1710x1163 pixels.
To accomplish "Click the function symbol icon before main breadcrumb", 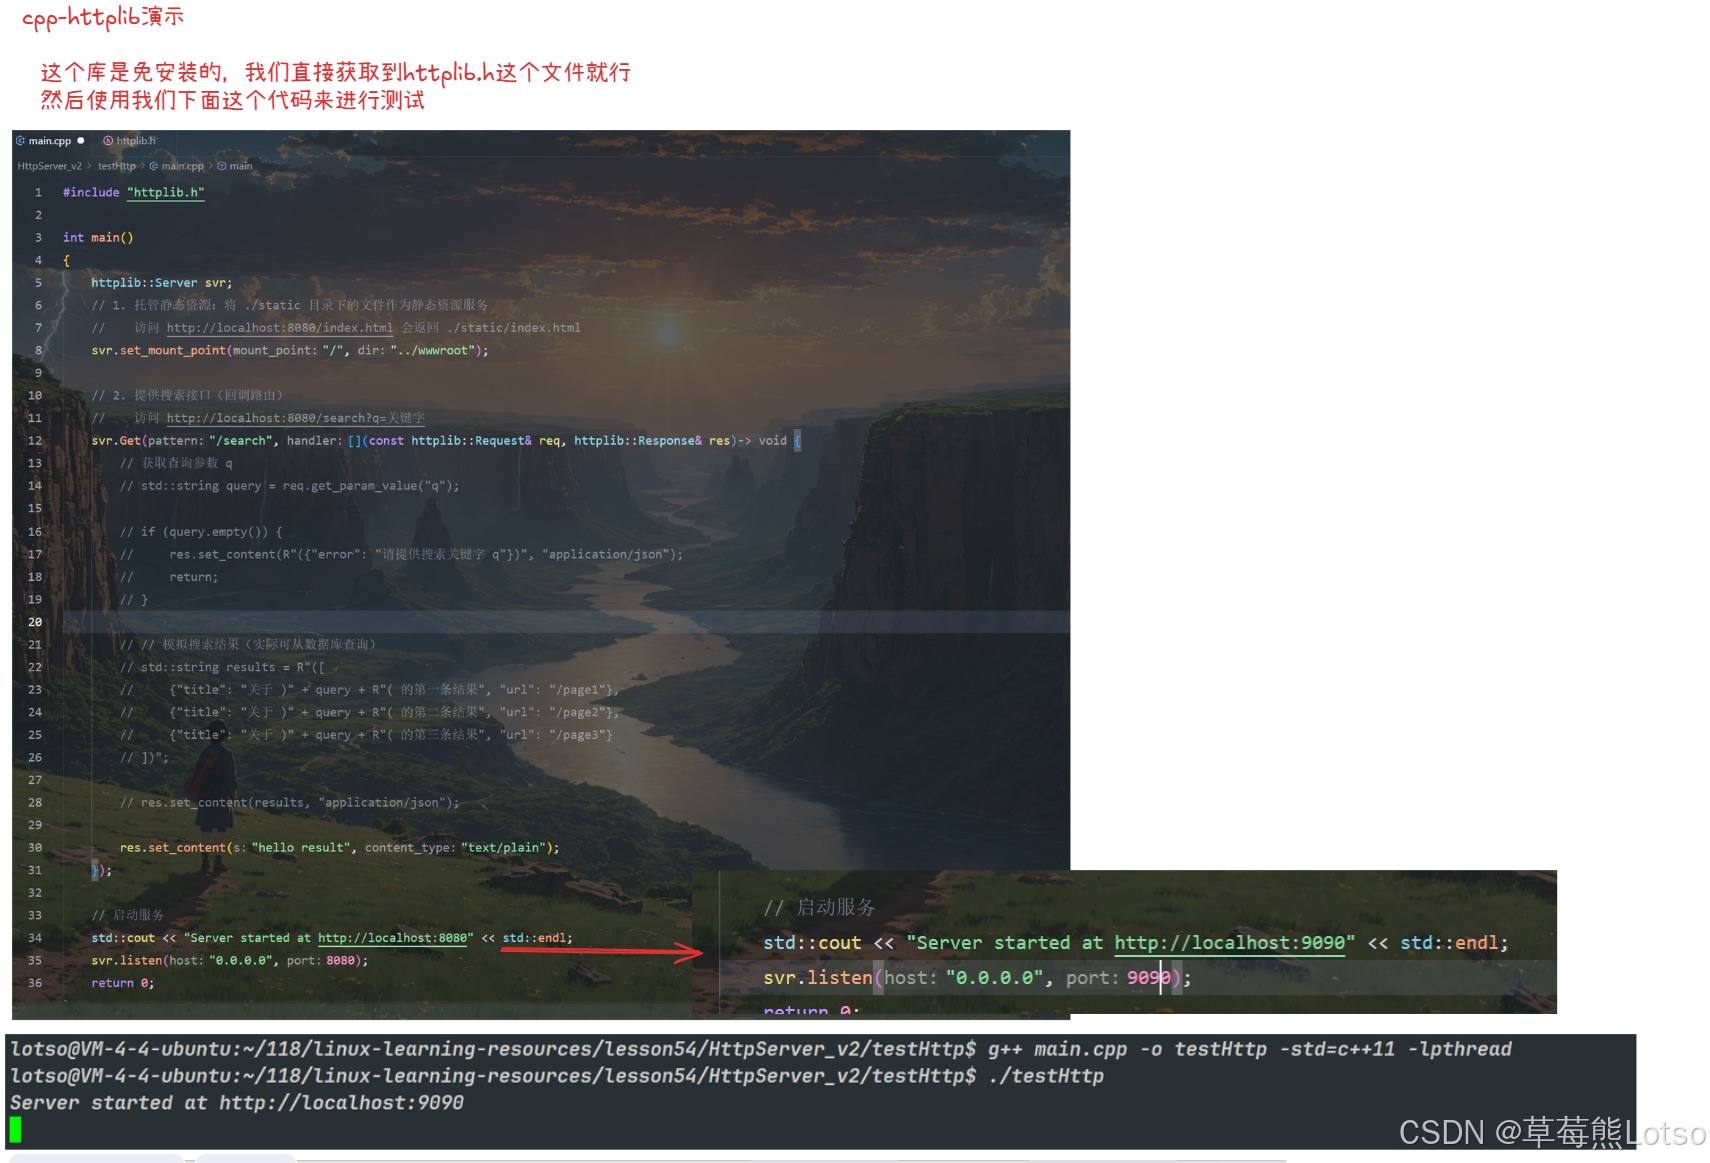I will [222, 166].
